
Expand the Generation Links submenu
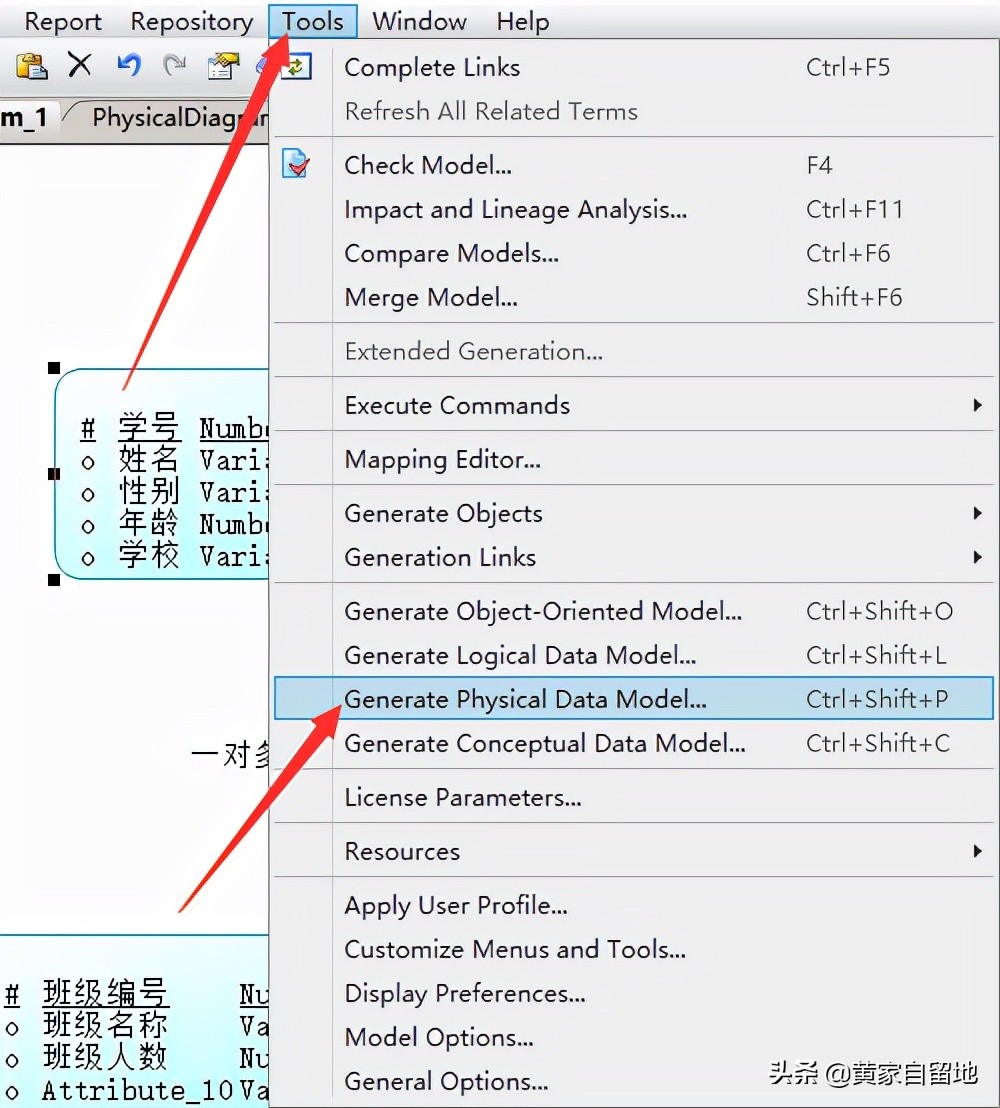click(x=441, y=557)
